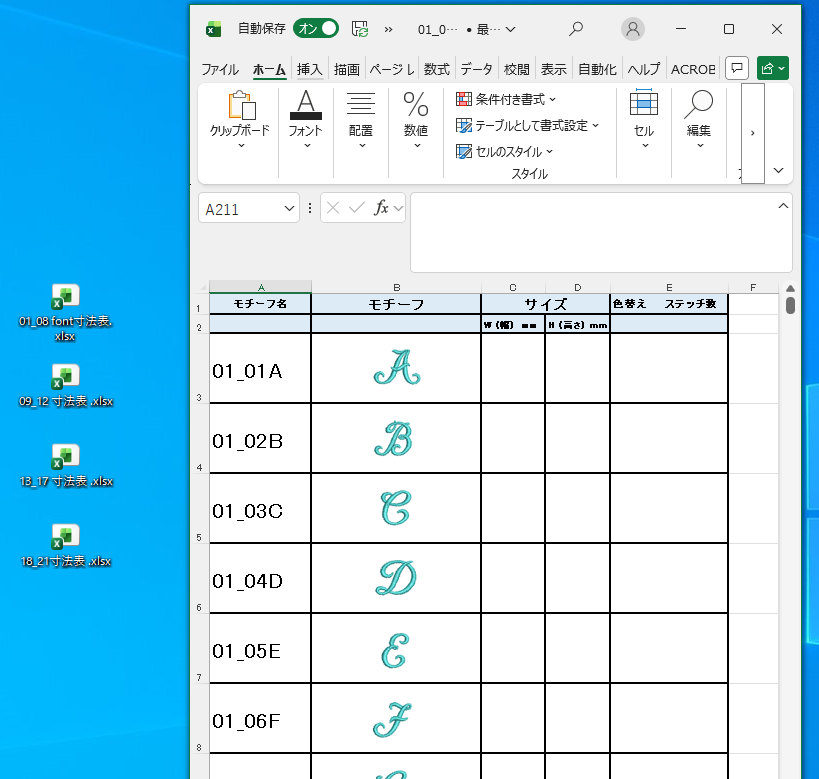Expand Format as Table (テーブルとして書式設定) dropdown
Viewport: 819px width, 779px height.
point(527,126)
